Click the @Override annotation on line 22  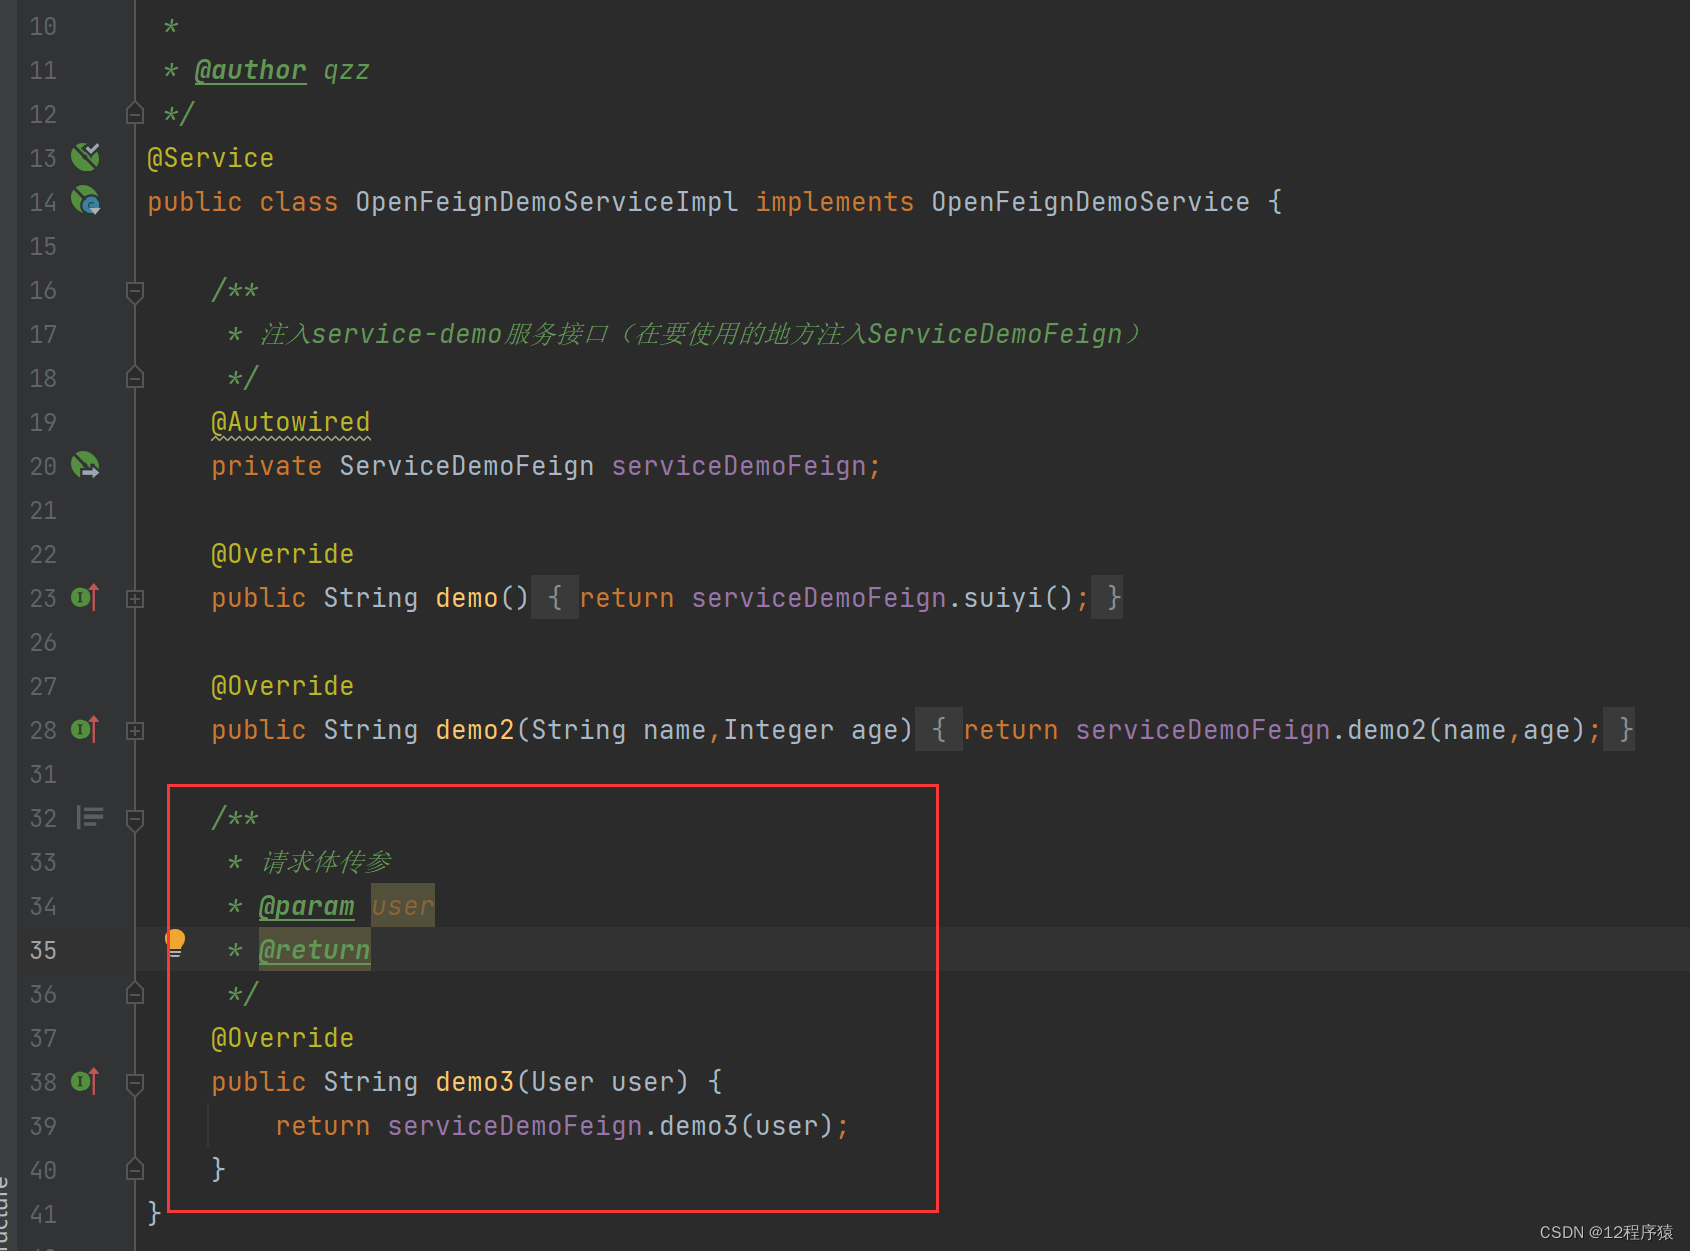[282, 554]
